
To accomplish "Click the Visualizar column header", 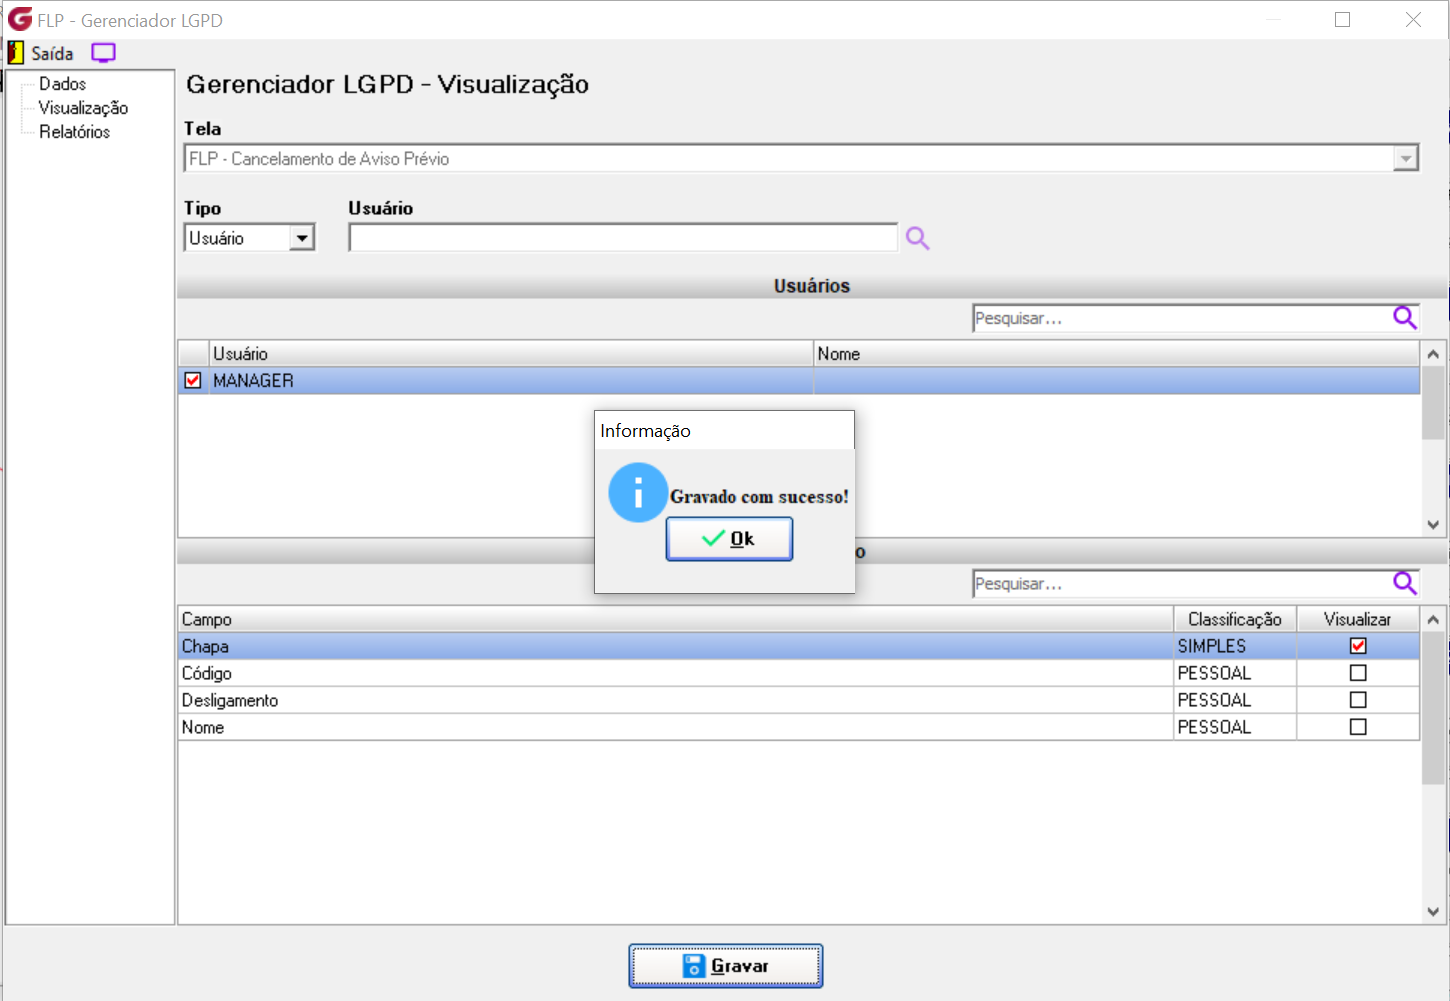I will click(x=1358, y=620).
